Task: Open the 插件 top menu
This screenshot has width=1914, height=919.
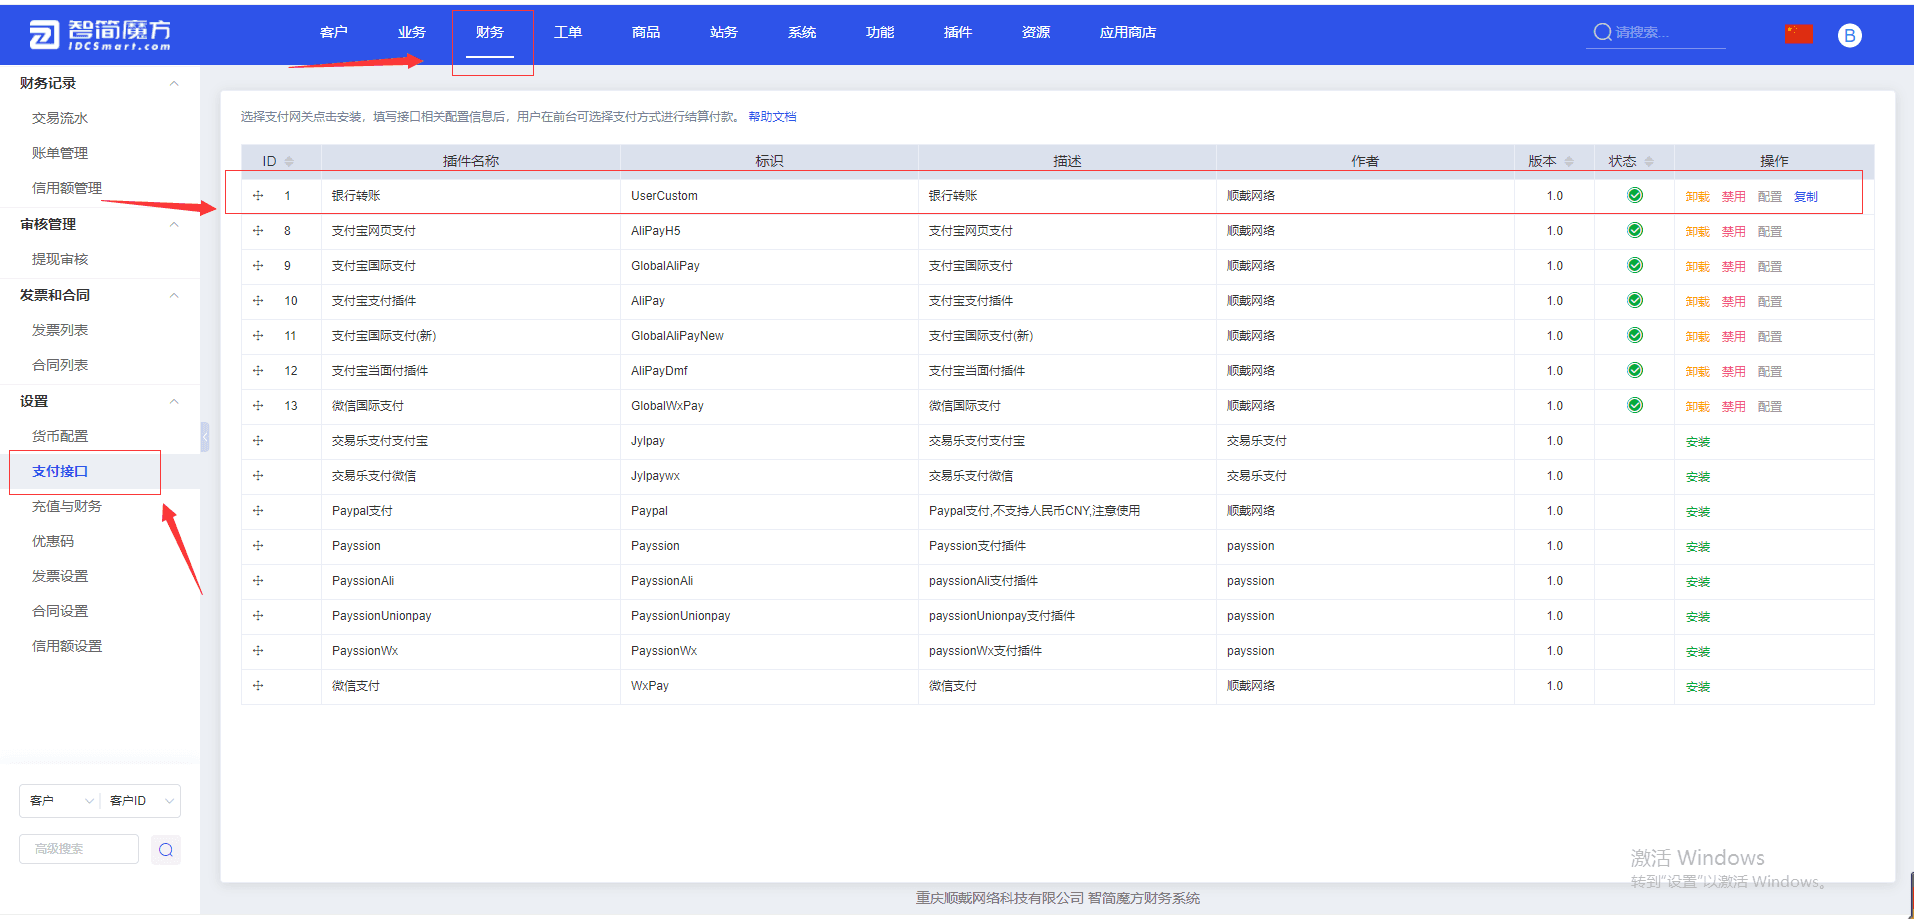Action: (x=958, y=33)
